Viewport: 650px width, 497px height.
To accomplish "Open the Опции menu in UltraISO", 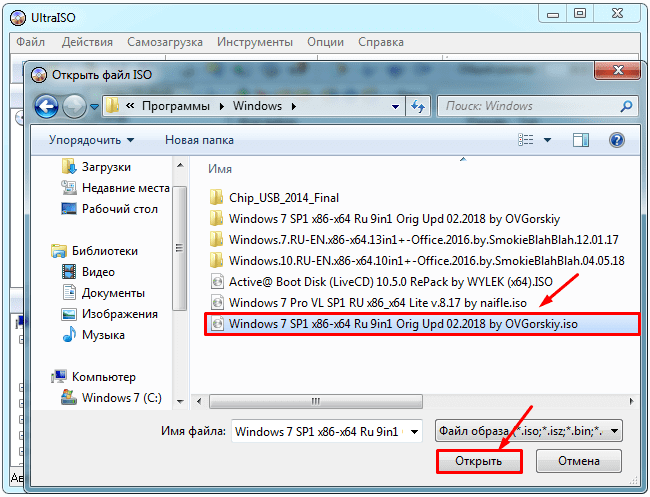I will [x=325, y=42].
